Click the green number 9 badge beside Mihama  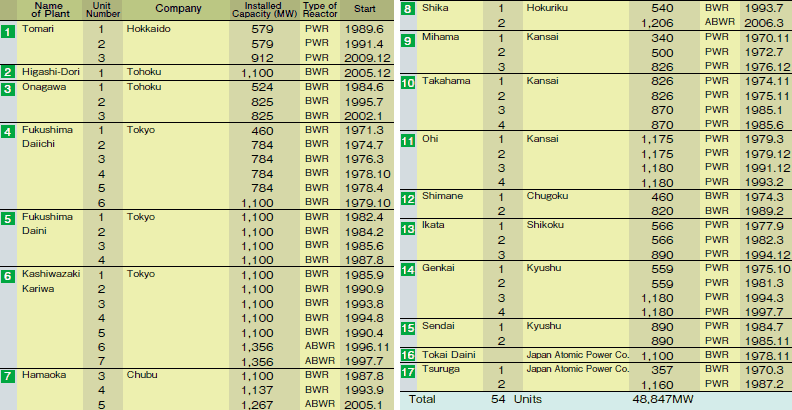pyautogui.click(x=408, y=39)
